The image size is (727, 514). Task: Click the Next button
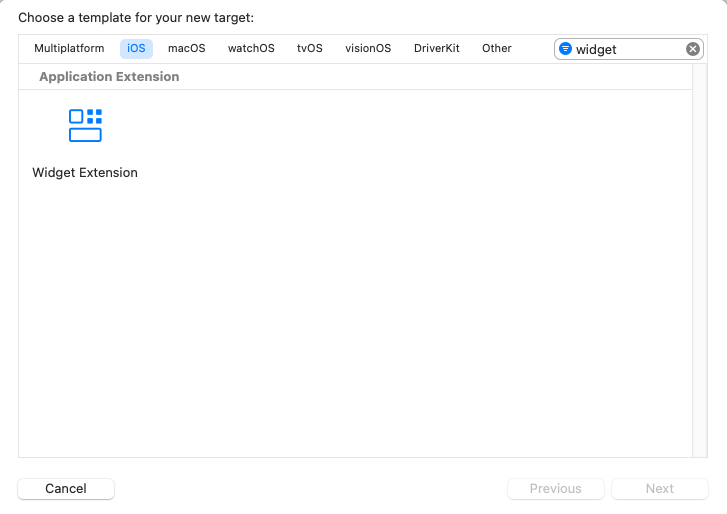tap(659, 489)
